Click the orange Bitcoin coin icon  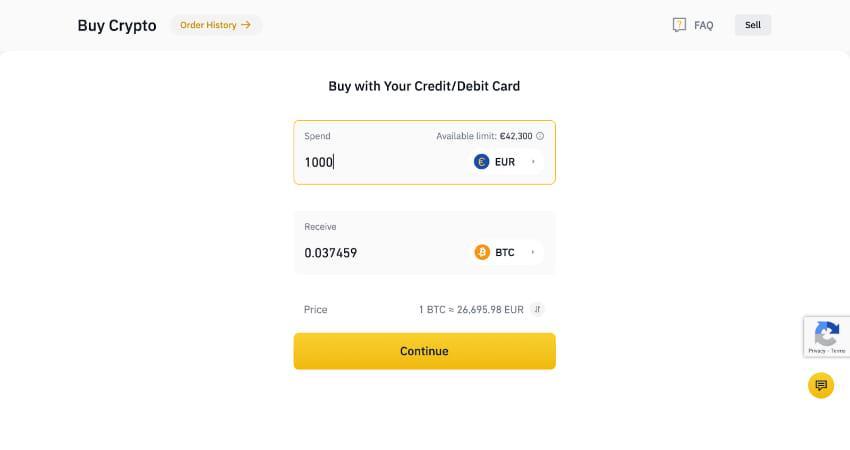tap(482, 252)
